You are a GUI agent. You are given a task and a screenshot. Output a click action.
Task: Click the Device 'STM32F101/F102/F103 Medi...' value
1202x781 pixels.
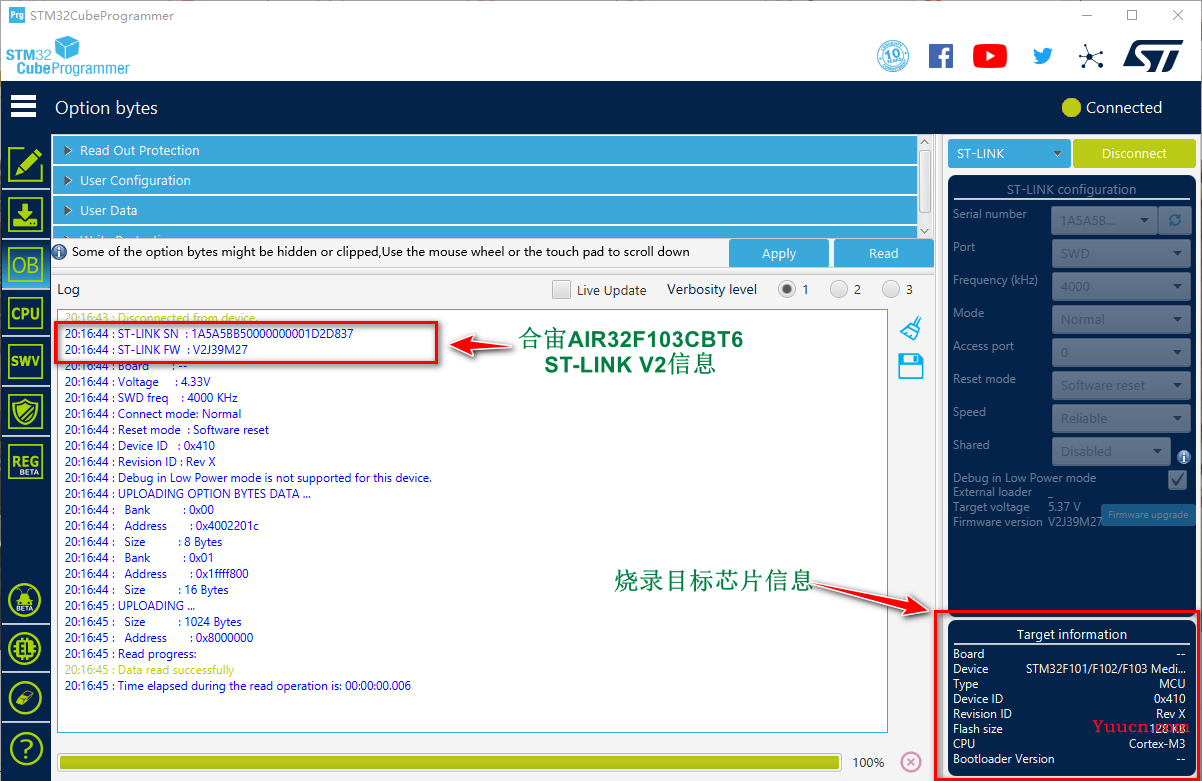(x=1106, y=669)
